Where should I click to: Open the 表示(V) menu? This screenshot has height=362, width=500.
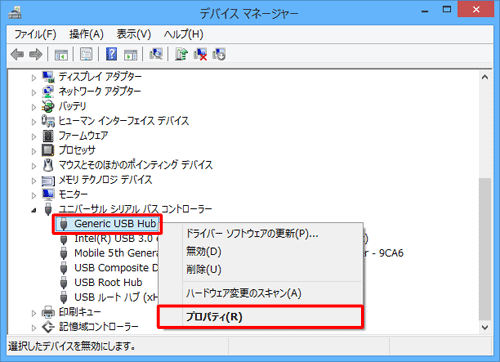(x=134, y=34)
